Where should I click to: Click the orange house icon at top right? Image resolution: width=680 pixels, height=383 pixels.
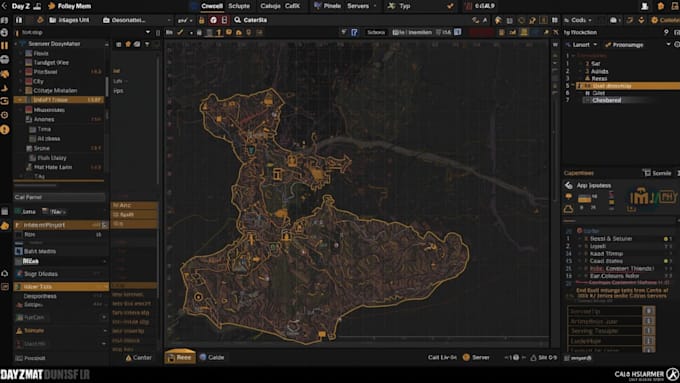coord(660,6)
